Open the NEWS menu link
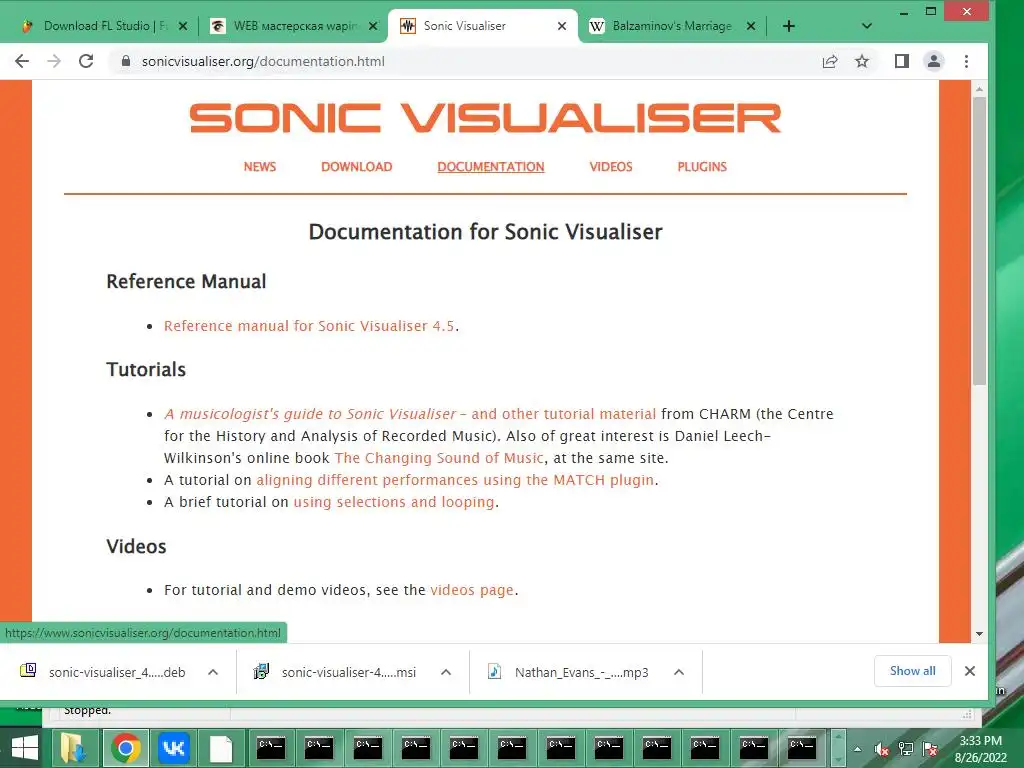The height and width of the screenshot is (768, 1024). pos(260,167)
